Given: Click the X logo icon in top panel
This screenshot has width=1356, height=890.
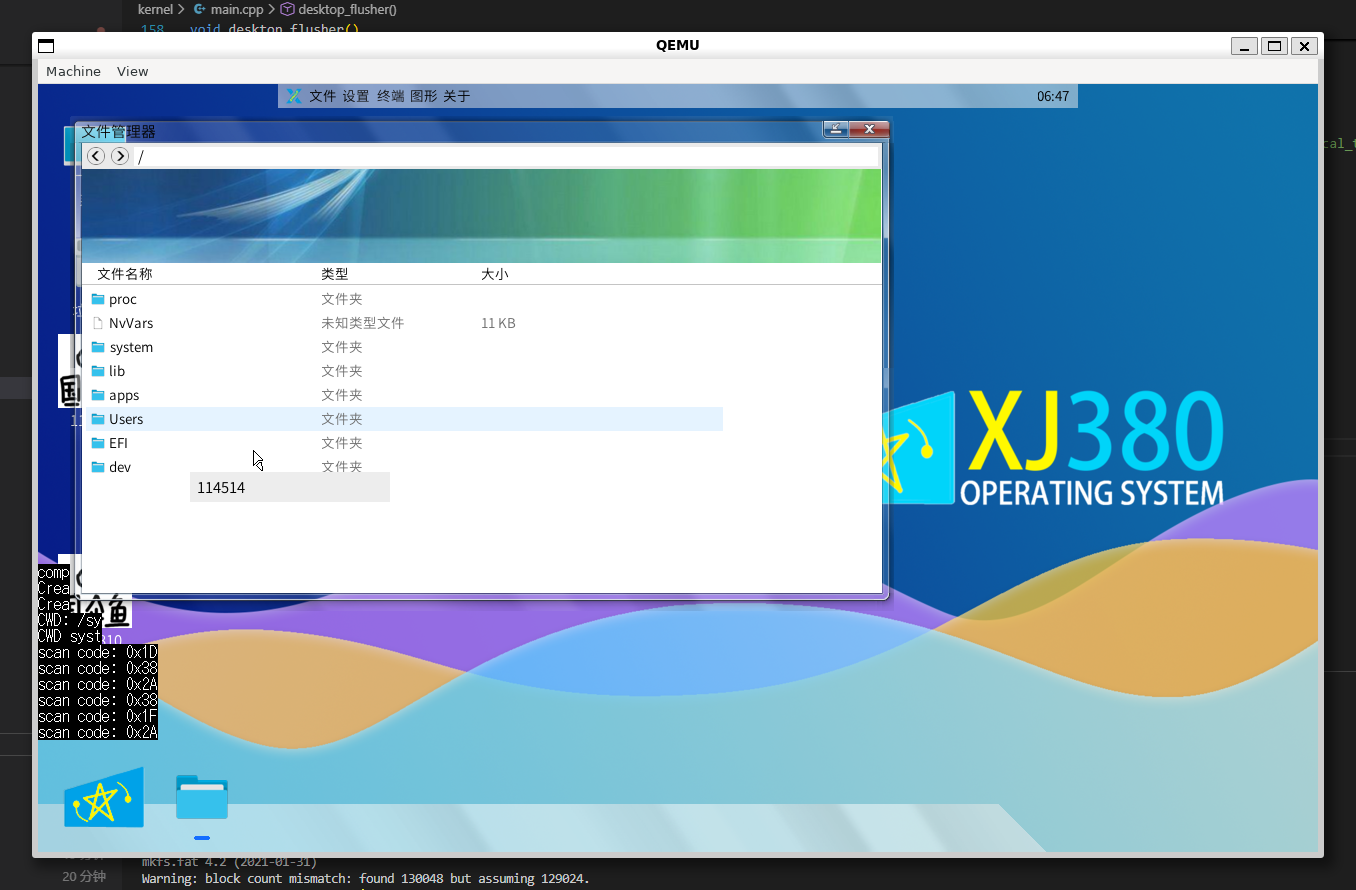Looking at the screenshot, I should pos(294,96).
